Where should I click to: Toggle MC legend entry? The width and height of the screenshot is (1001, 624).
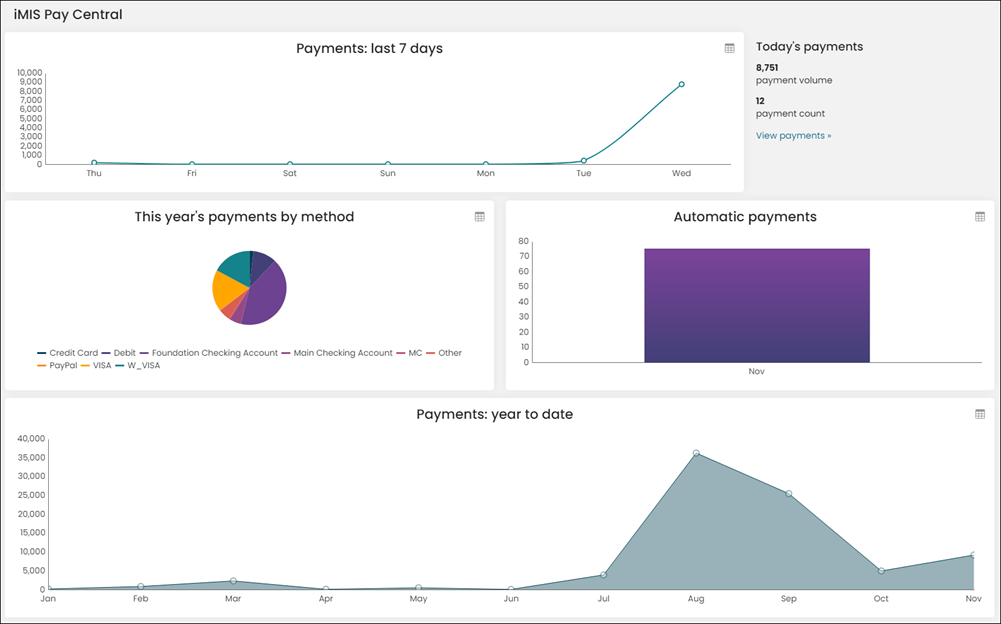pos(409,353)
